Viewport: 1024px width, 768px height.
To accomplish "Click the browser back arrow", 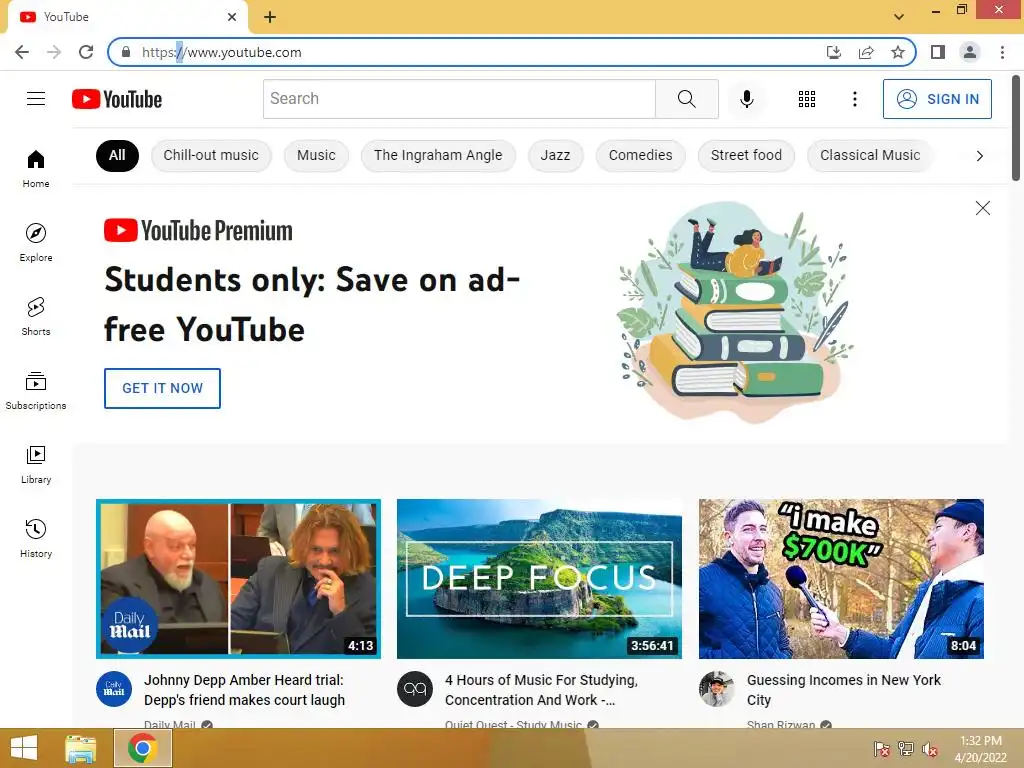I will 22,52.
